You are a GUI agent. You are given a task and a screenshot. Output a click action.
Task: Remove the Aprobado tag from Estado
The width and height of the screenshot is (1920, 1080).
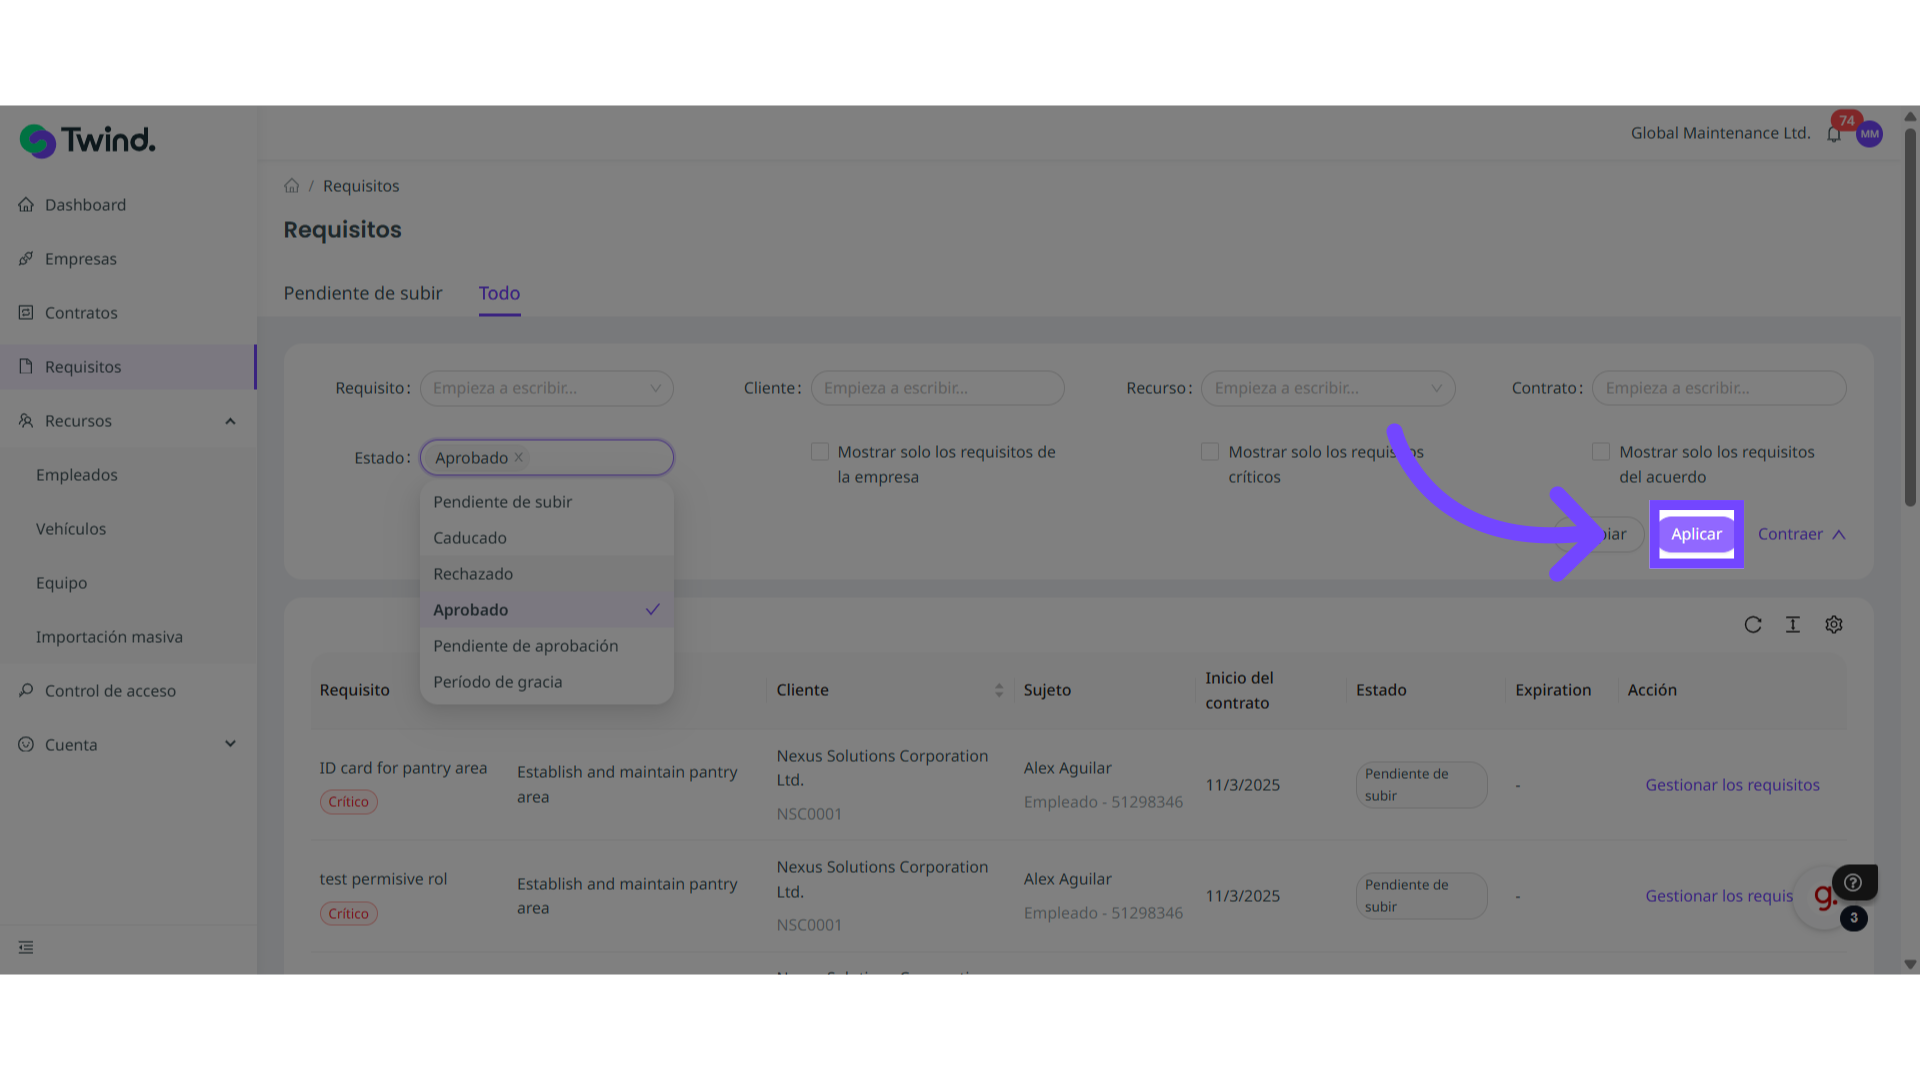pyautogui.click(x=518, y=458)
